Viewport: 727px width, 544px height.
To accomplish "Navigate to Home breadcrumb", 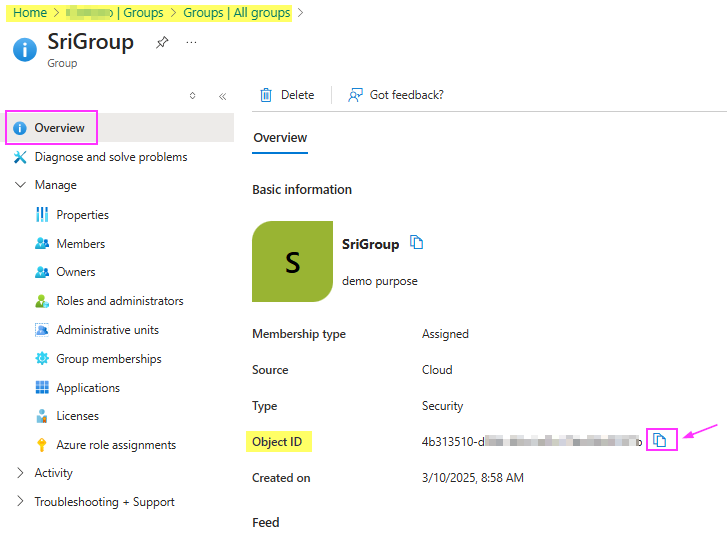I will [x=30, y=13].
